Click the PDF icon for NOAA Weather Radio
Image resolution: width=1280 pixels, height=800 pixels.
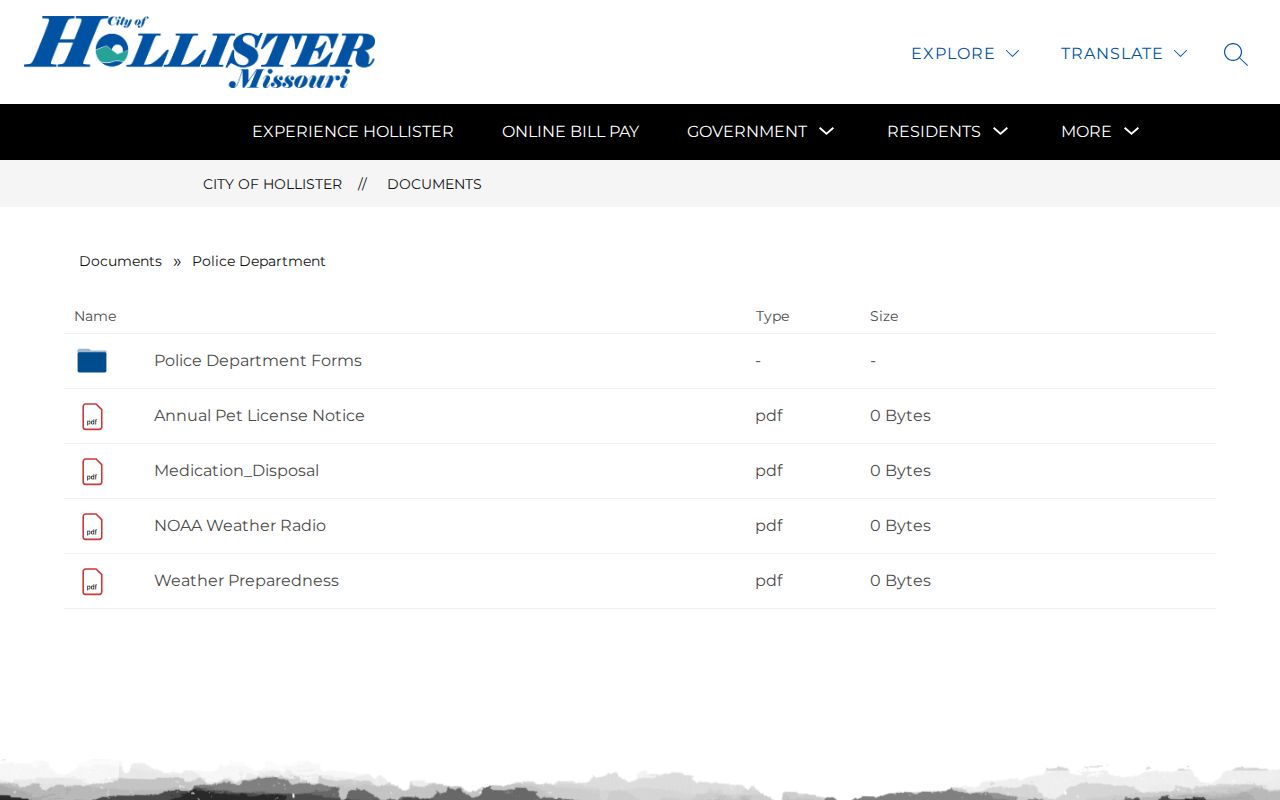tap(92, 526)
